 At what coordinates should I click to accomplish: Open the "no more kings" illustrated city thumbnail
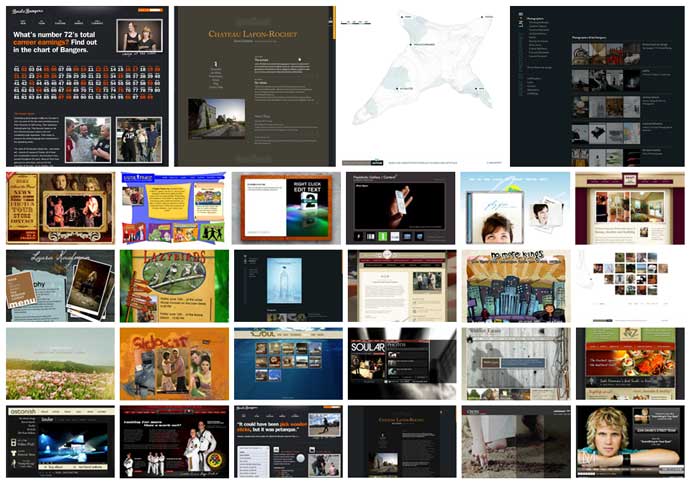click(516, 286)
